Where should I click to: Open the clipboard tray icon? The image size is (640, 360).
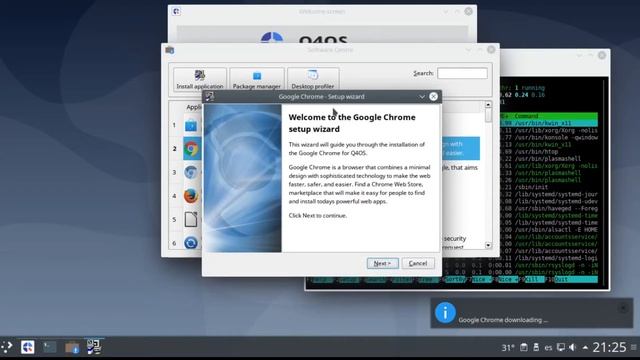[524, 347]
